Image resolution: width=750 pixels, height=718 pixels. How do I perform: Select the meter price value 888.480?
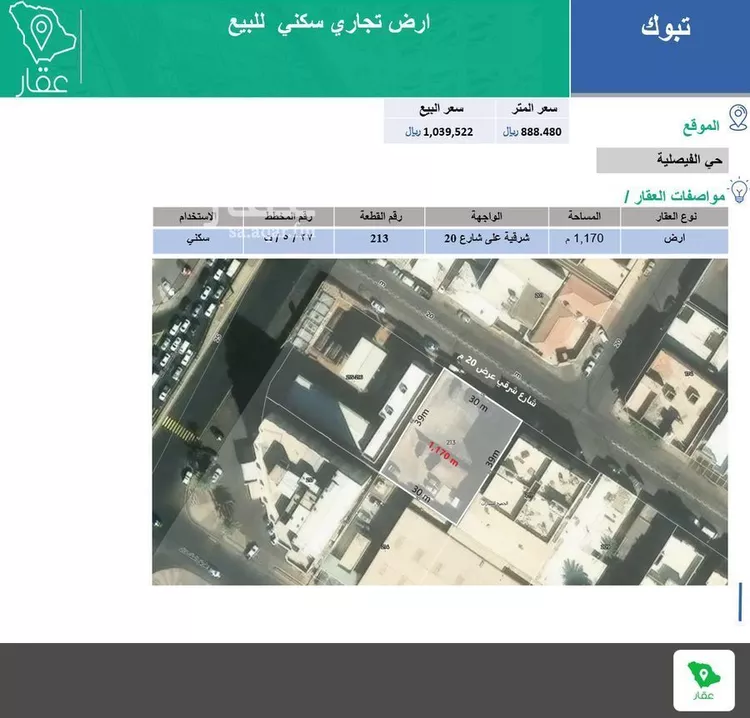point(541,132)
